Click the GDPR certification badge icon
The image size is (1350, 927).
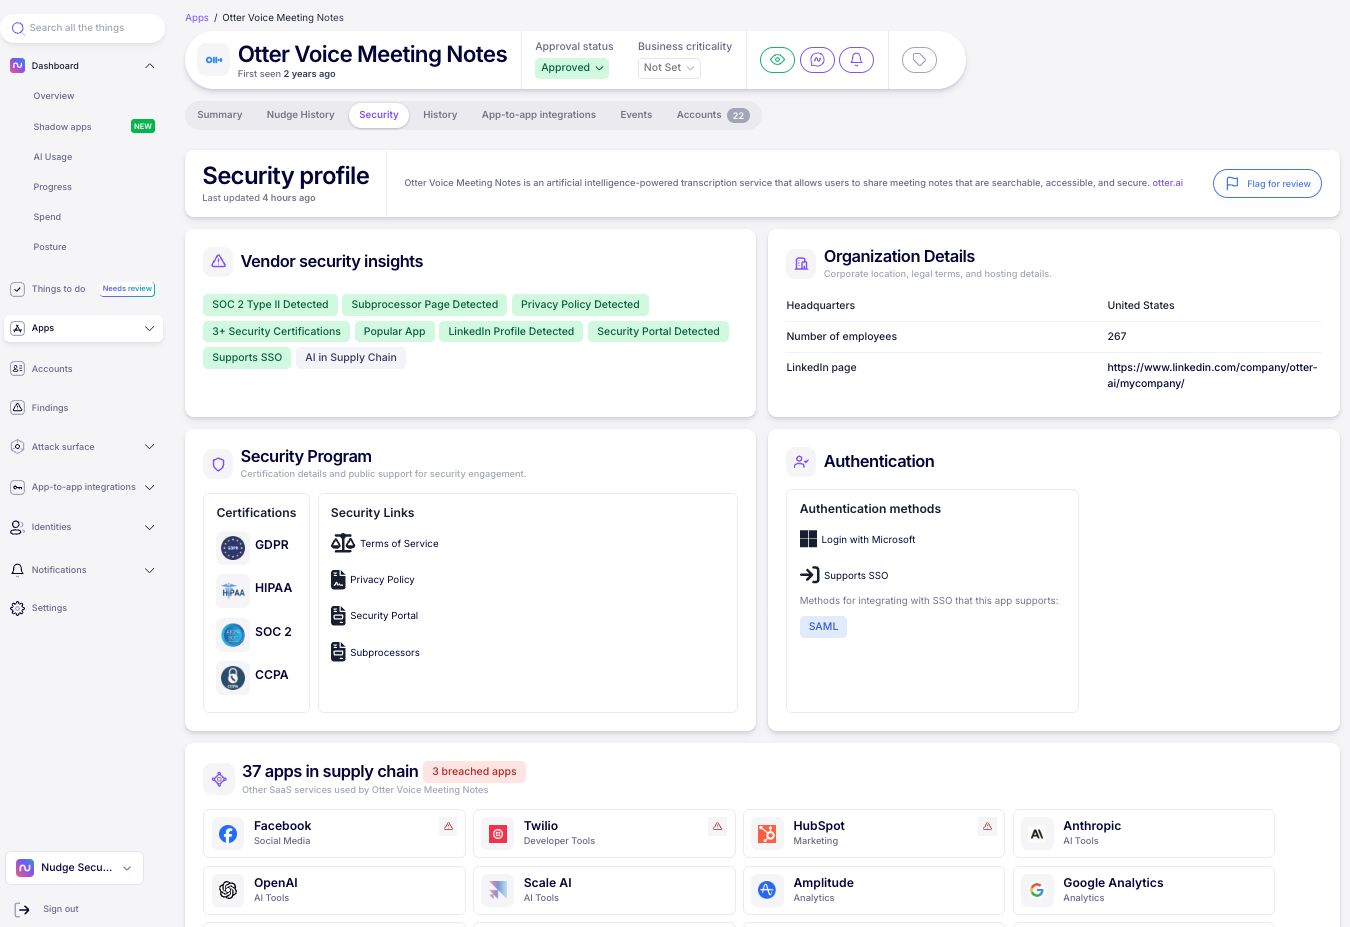point(233,547)
